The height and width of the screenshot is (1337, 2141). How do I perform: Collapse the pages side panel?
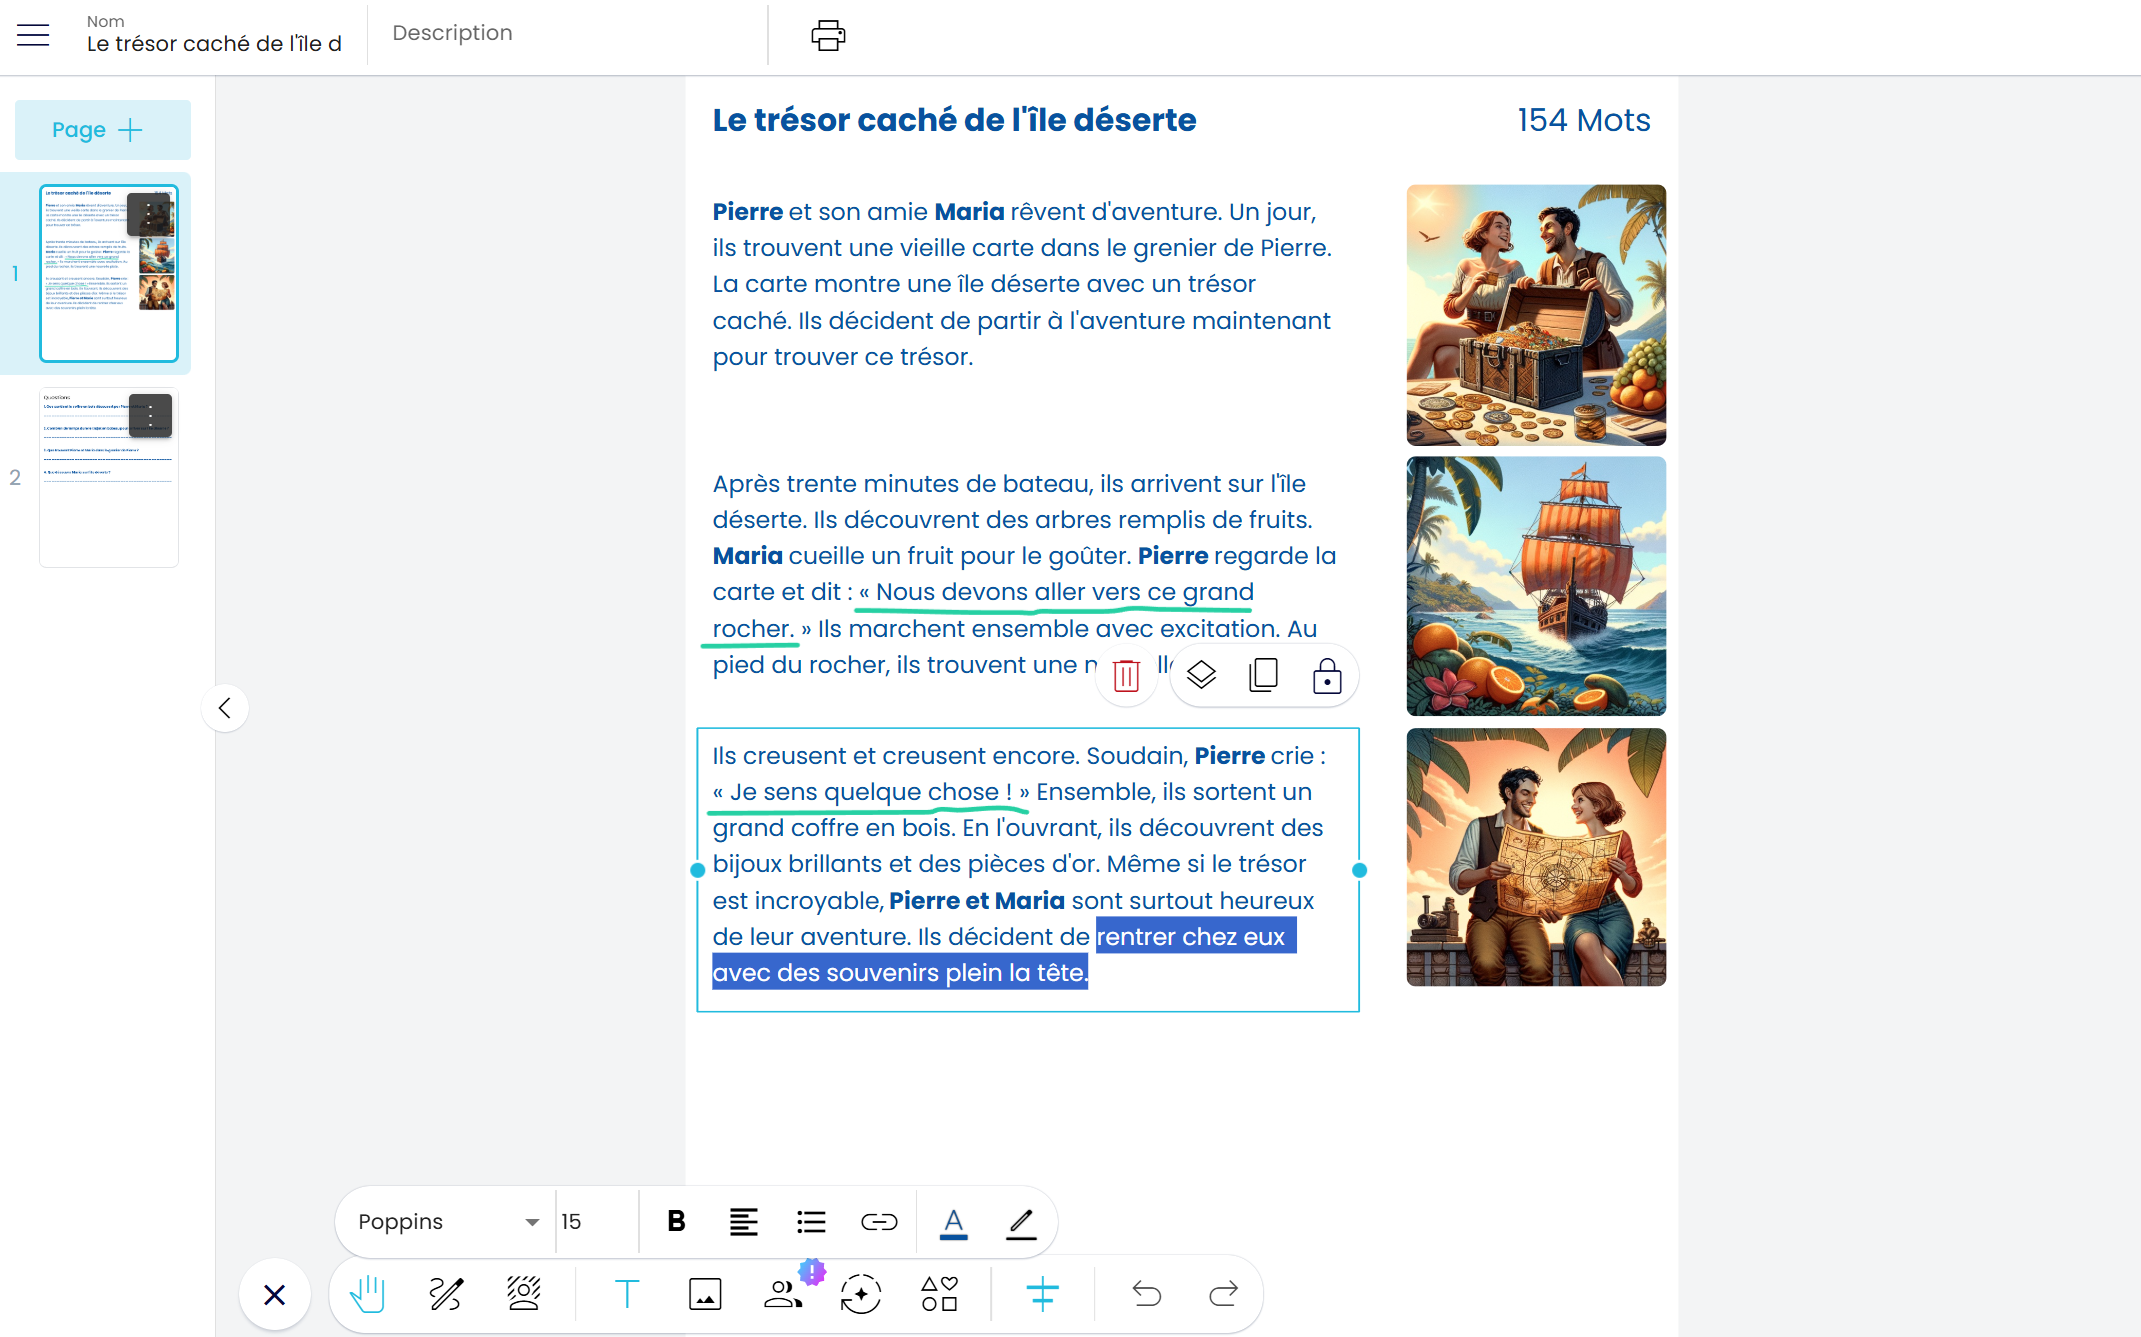[225, 708]
